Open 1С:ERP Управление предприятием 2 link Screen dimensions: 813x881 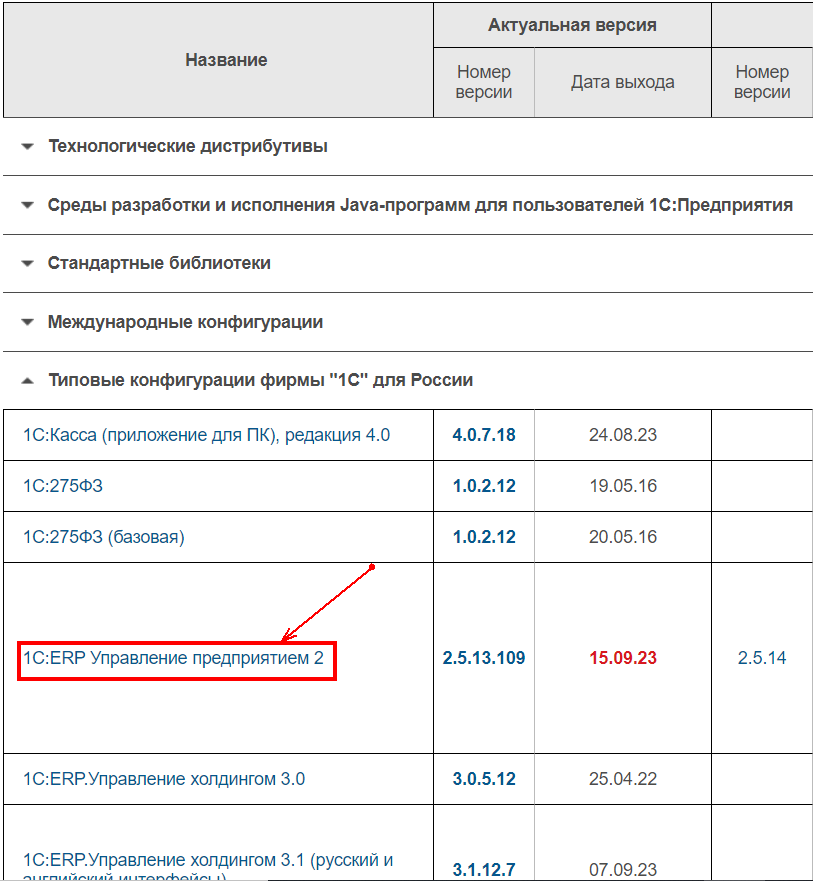pyautogui.click(x=173, y=658)
